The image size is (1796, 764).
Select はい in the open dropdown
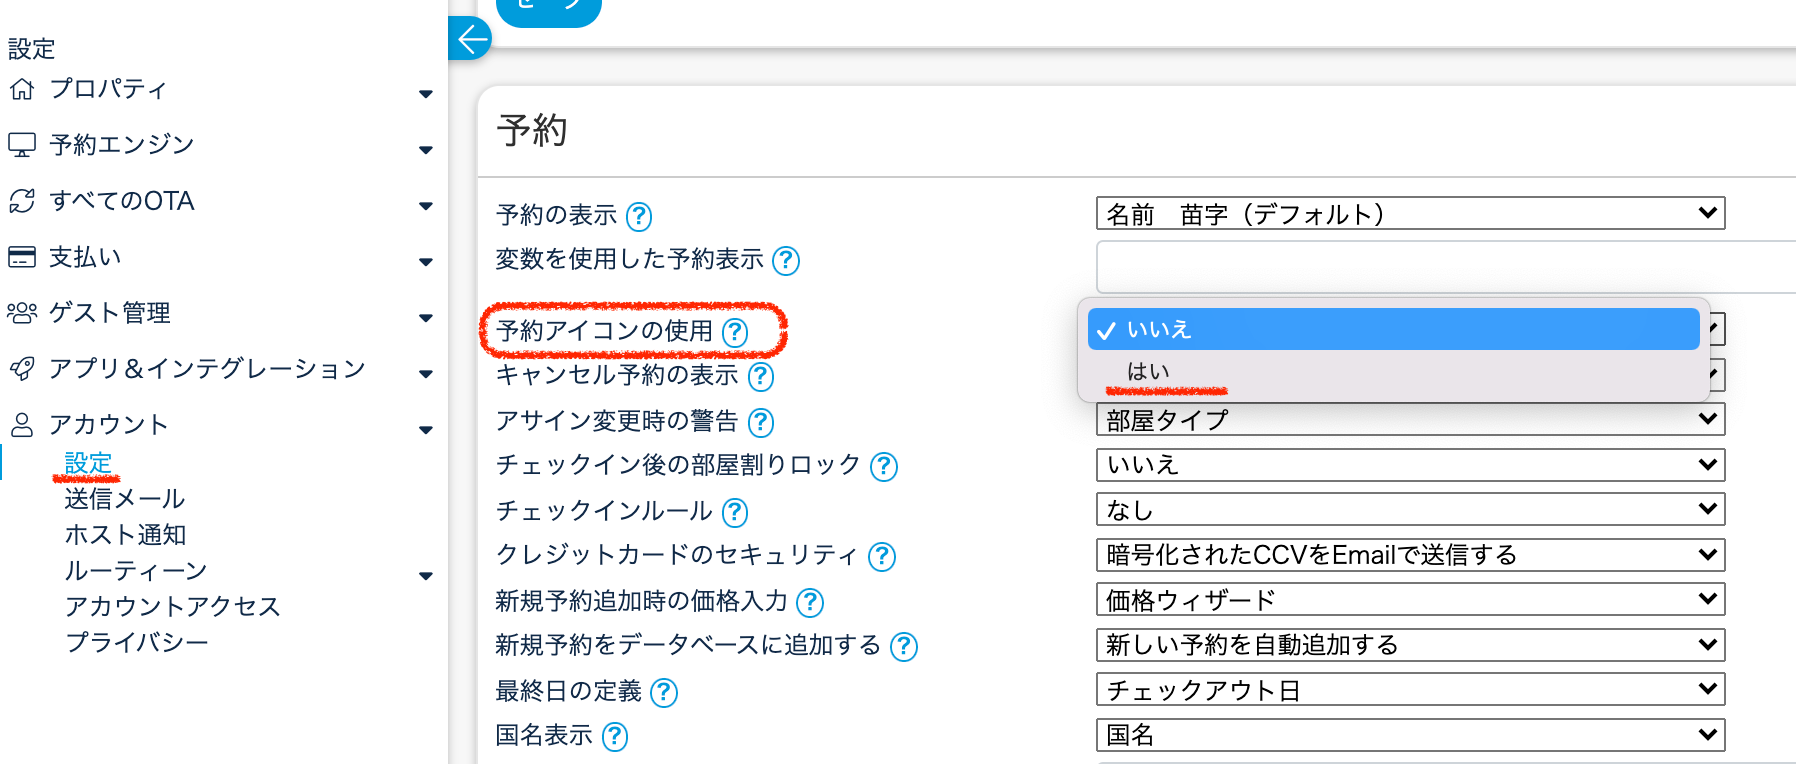point(1148,372)
